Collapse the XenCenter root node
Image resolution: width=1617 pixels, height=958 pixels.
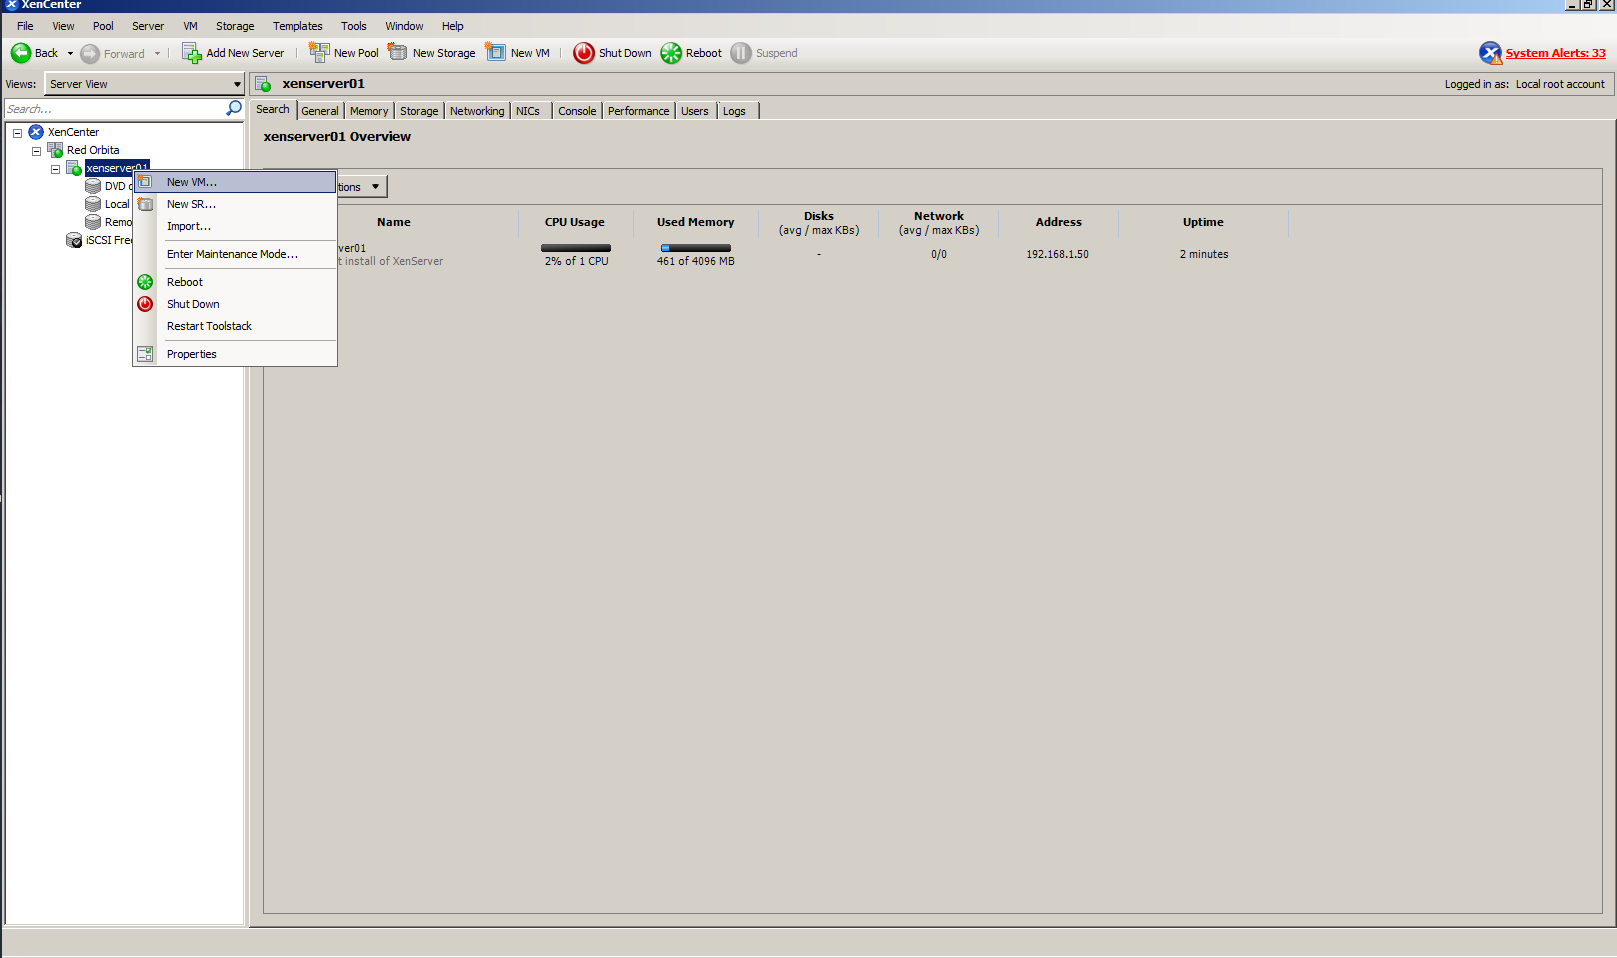pyautogui.click(x=16, y=131)
